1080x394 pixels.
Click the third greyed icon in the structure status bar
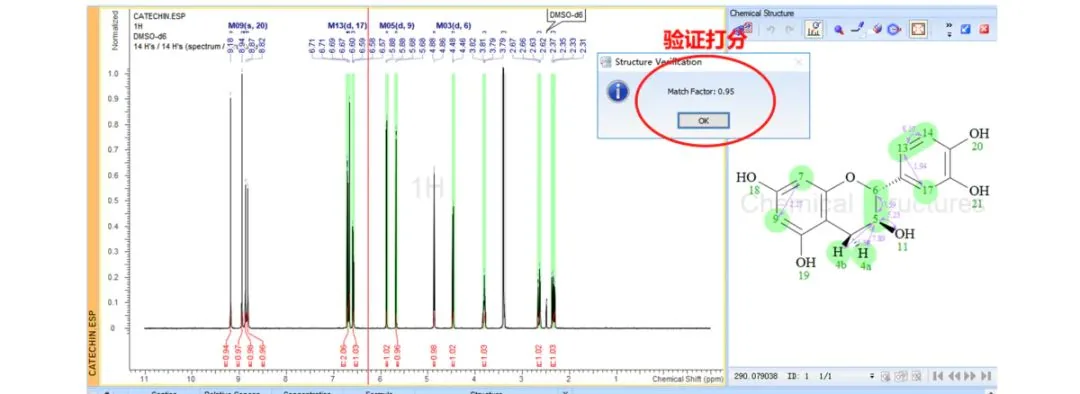[x=917, y=377]
